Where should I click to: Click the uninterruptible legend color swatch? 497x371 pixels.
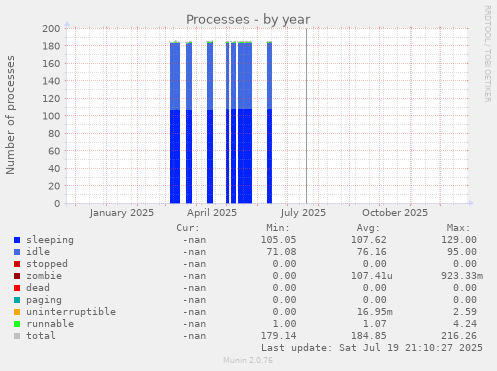click(17, 312)
